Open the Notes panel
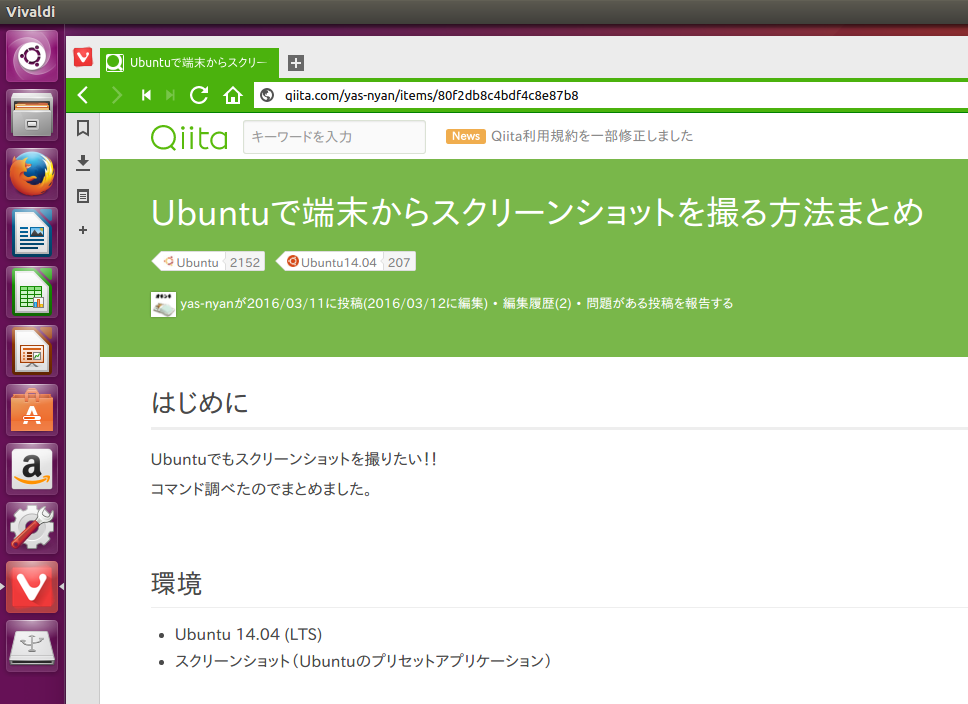 [83, 196]
